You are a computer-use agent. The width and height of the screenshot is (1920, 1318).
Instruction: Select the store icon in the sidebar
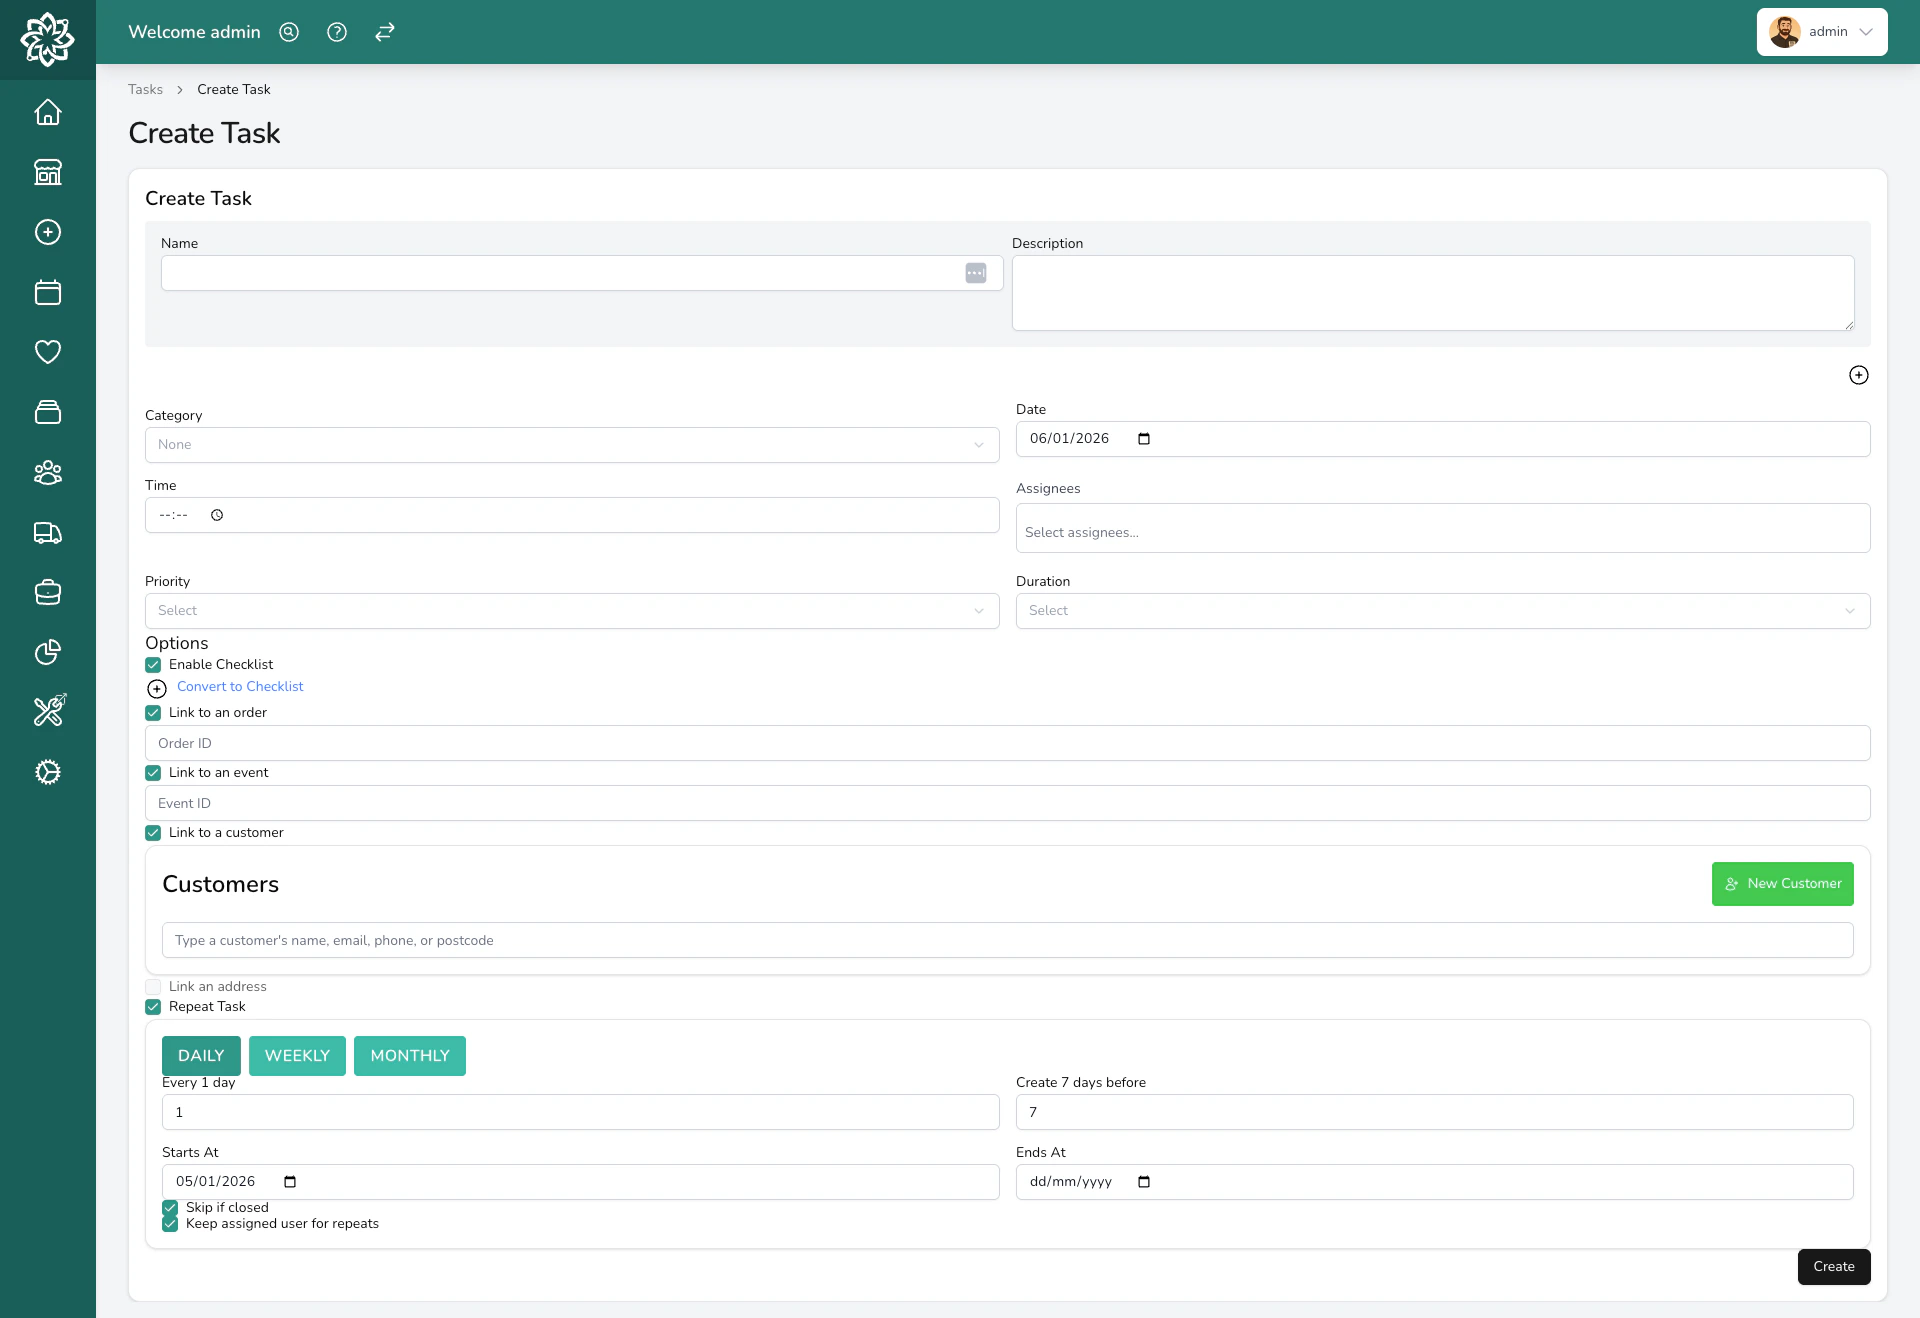(x=47, y=172)
